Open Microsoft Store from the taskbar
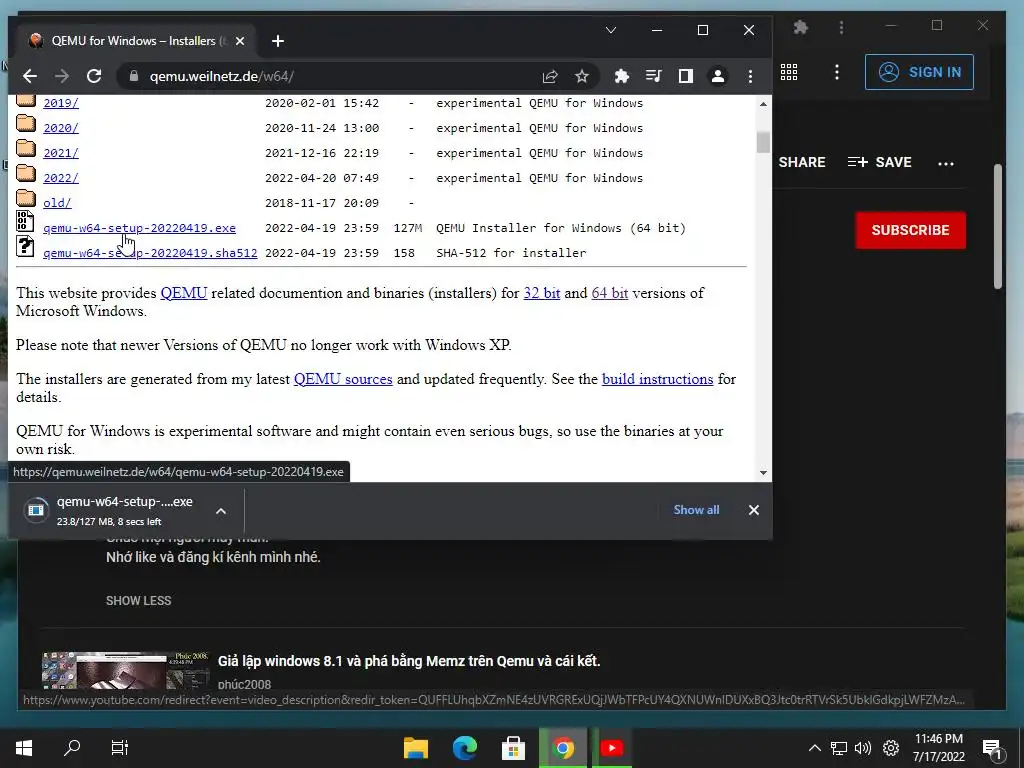This screenshot has width=1024, height=768. [x=513, y=748]
